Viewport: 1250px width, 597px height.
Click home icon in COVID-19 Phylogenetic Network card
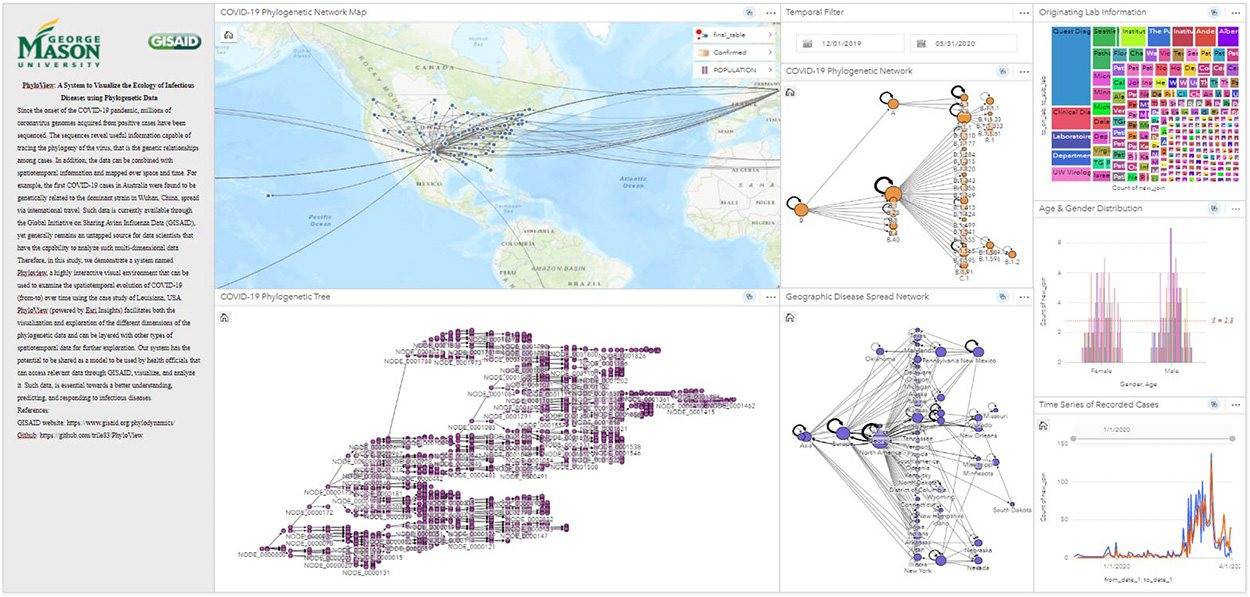point(793,92)
